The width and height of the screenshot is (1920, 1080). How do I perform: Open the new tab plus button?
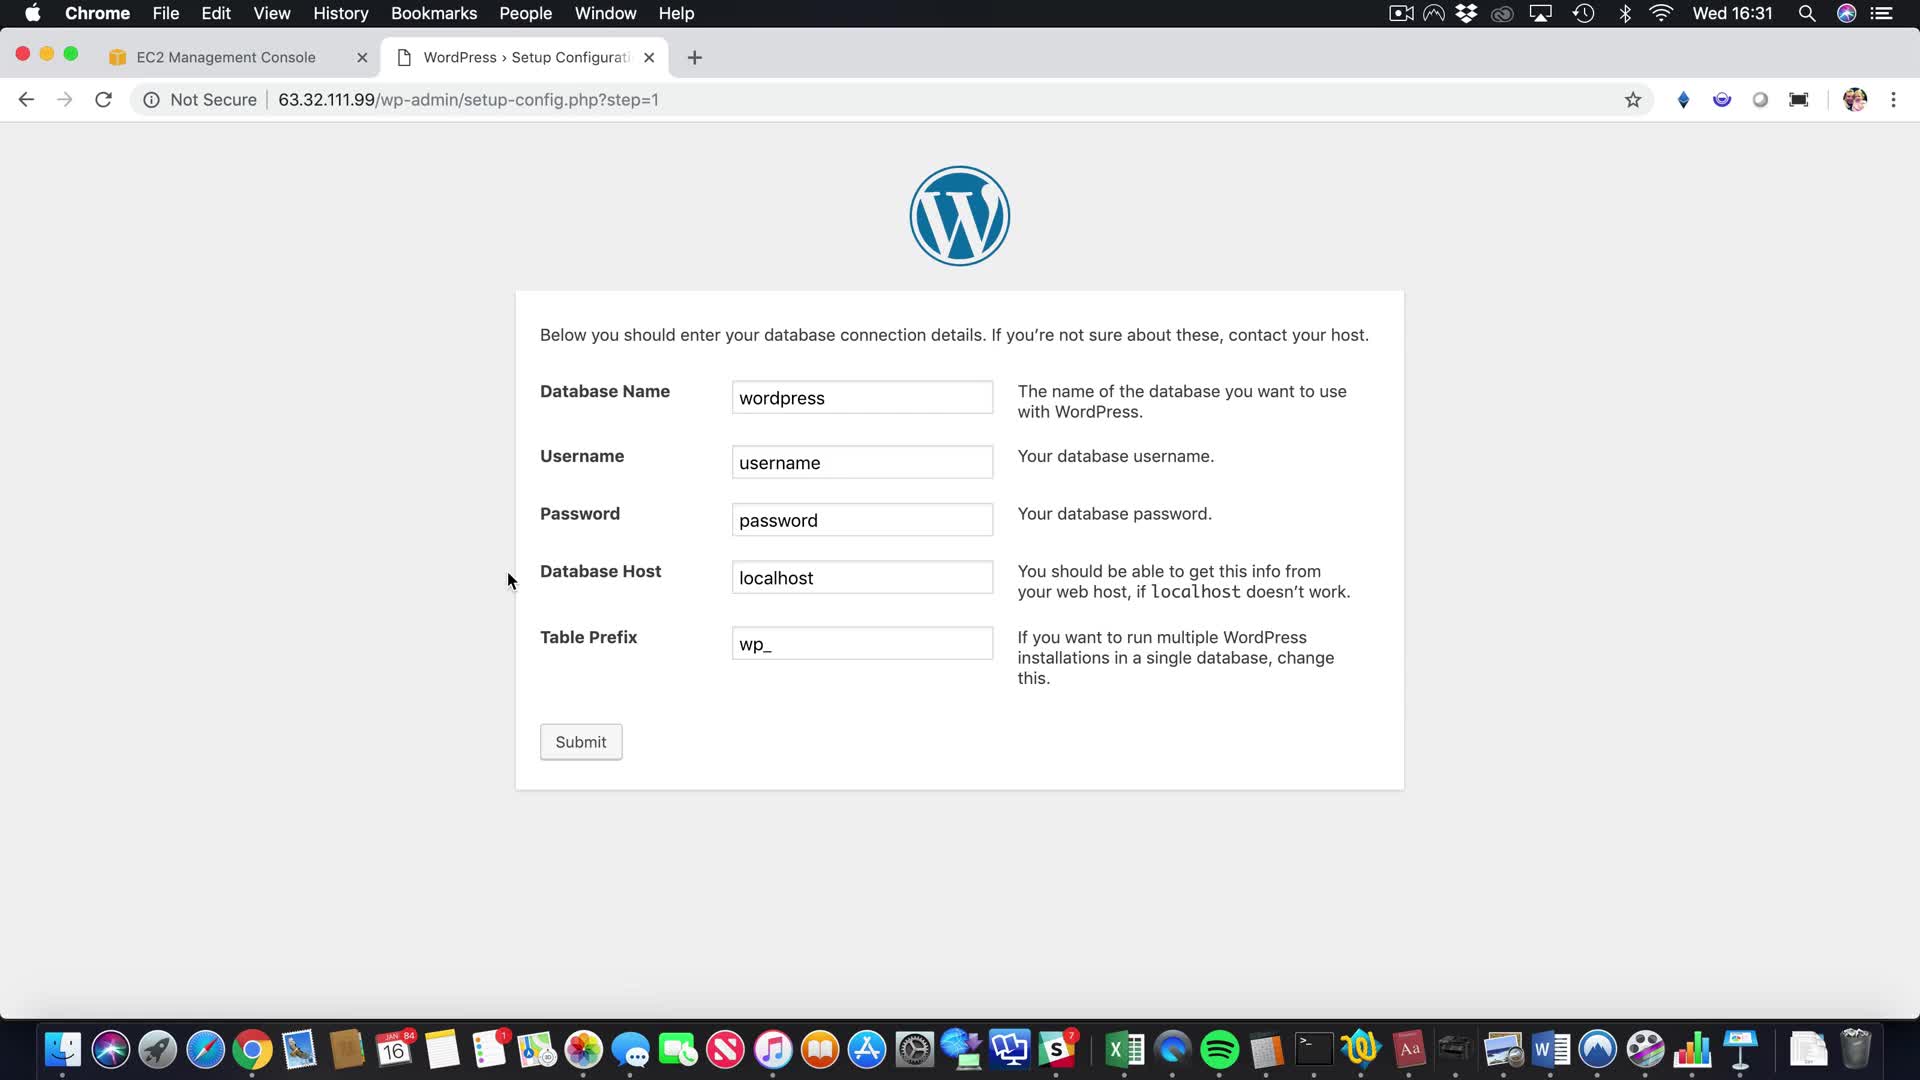[x=695, y=58]
